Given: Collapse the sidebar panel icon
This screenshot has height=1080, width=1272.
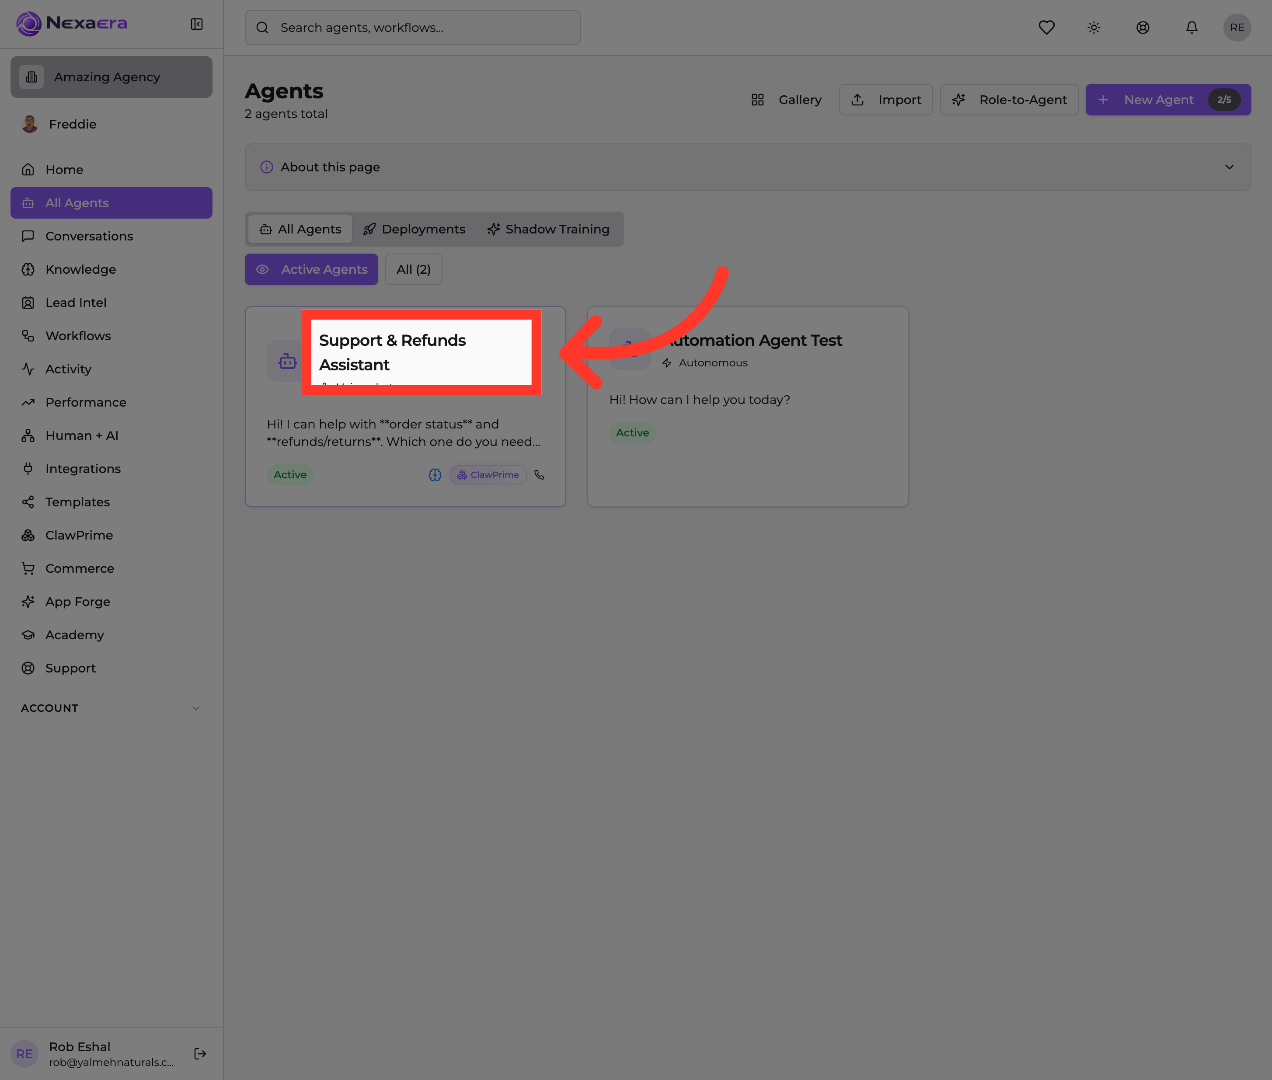Looking at the screenshot, I should 197,24.
